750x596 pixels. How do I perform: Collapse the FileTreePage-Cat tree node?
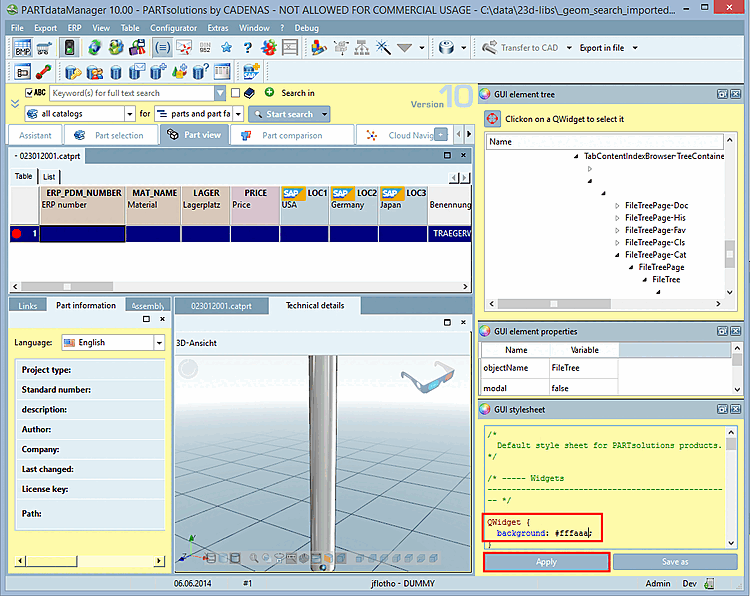point(617,255)
